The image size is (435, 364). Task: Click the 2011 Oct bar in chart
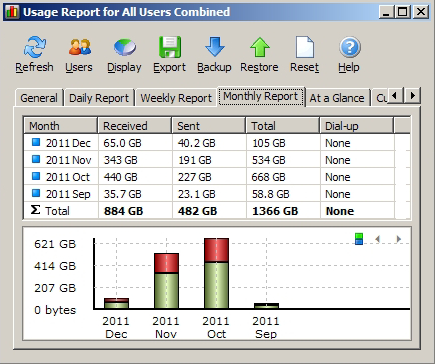[216, 273]
